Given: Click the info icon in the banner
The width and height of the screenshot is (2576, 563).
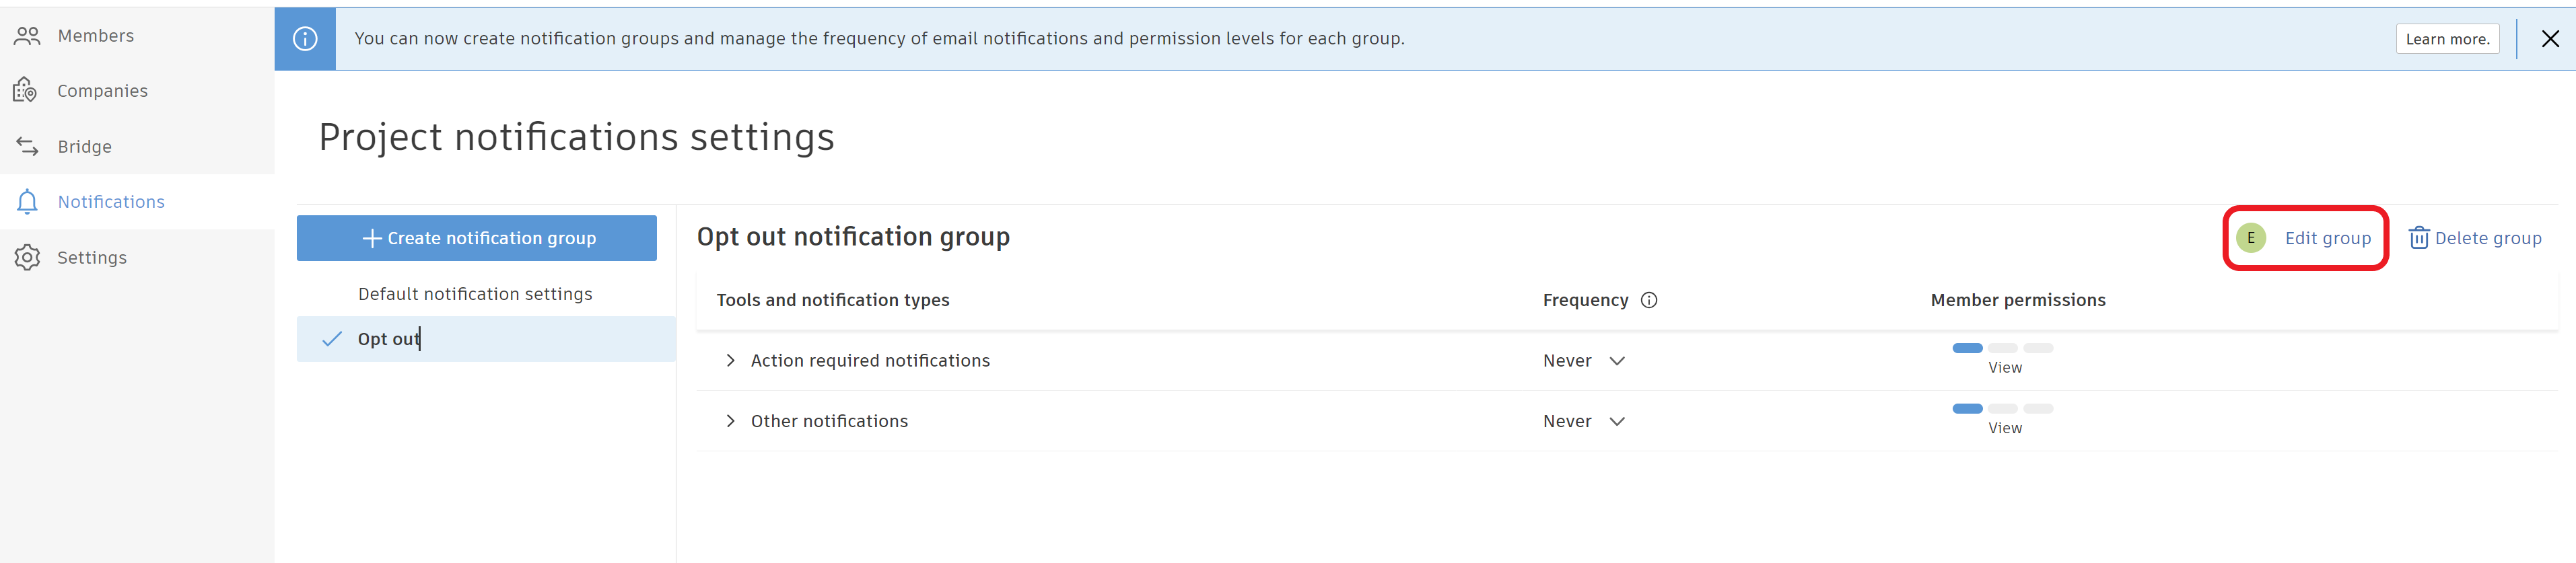Looking at the screenshot, I should pos(304,38).
